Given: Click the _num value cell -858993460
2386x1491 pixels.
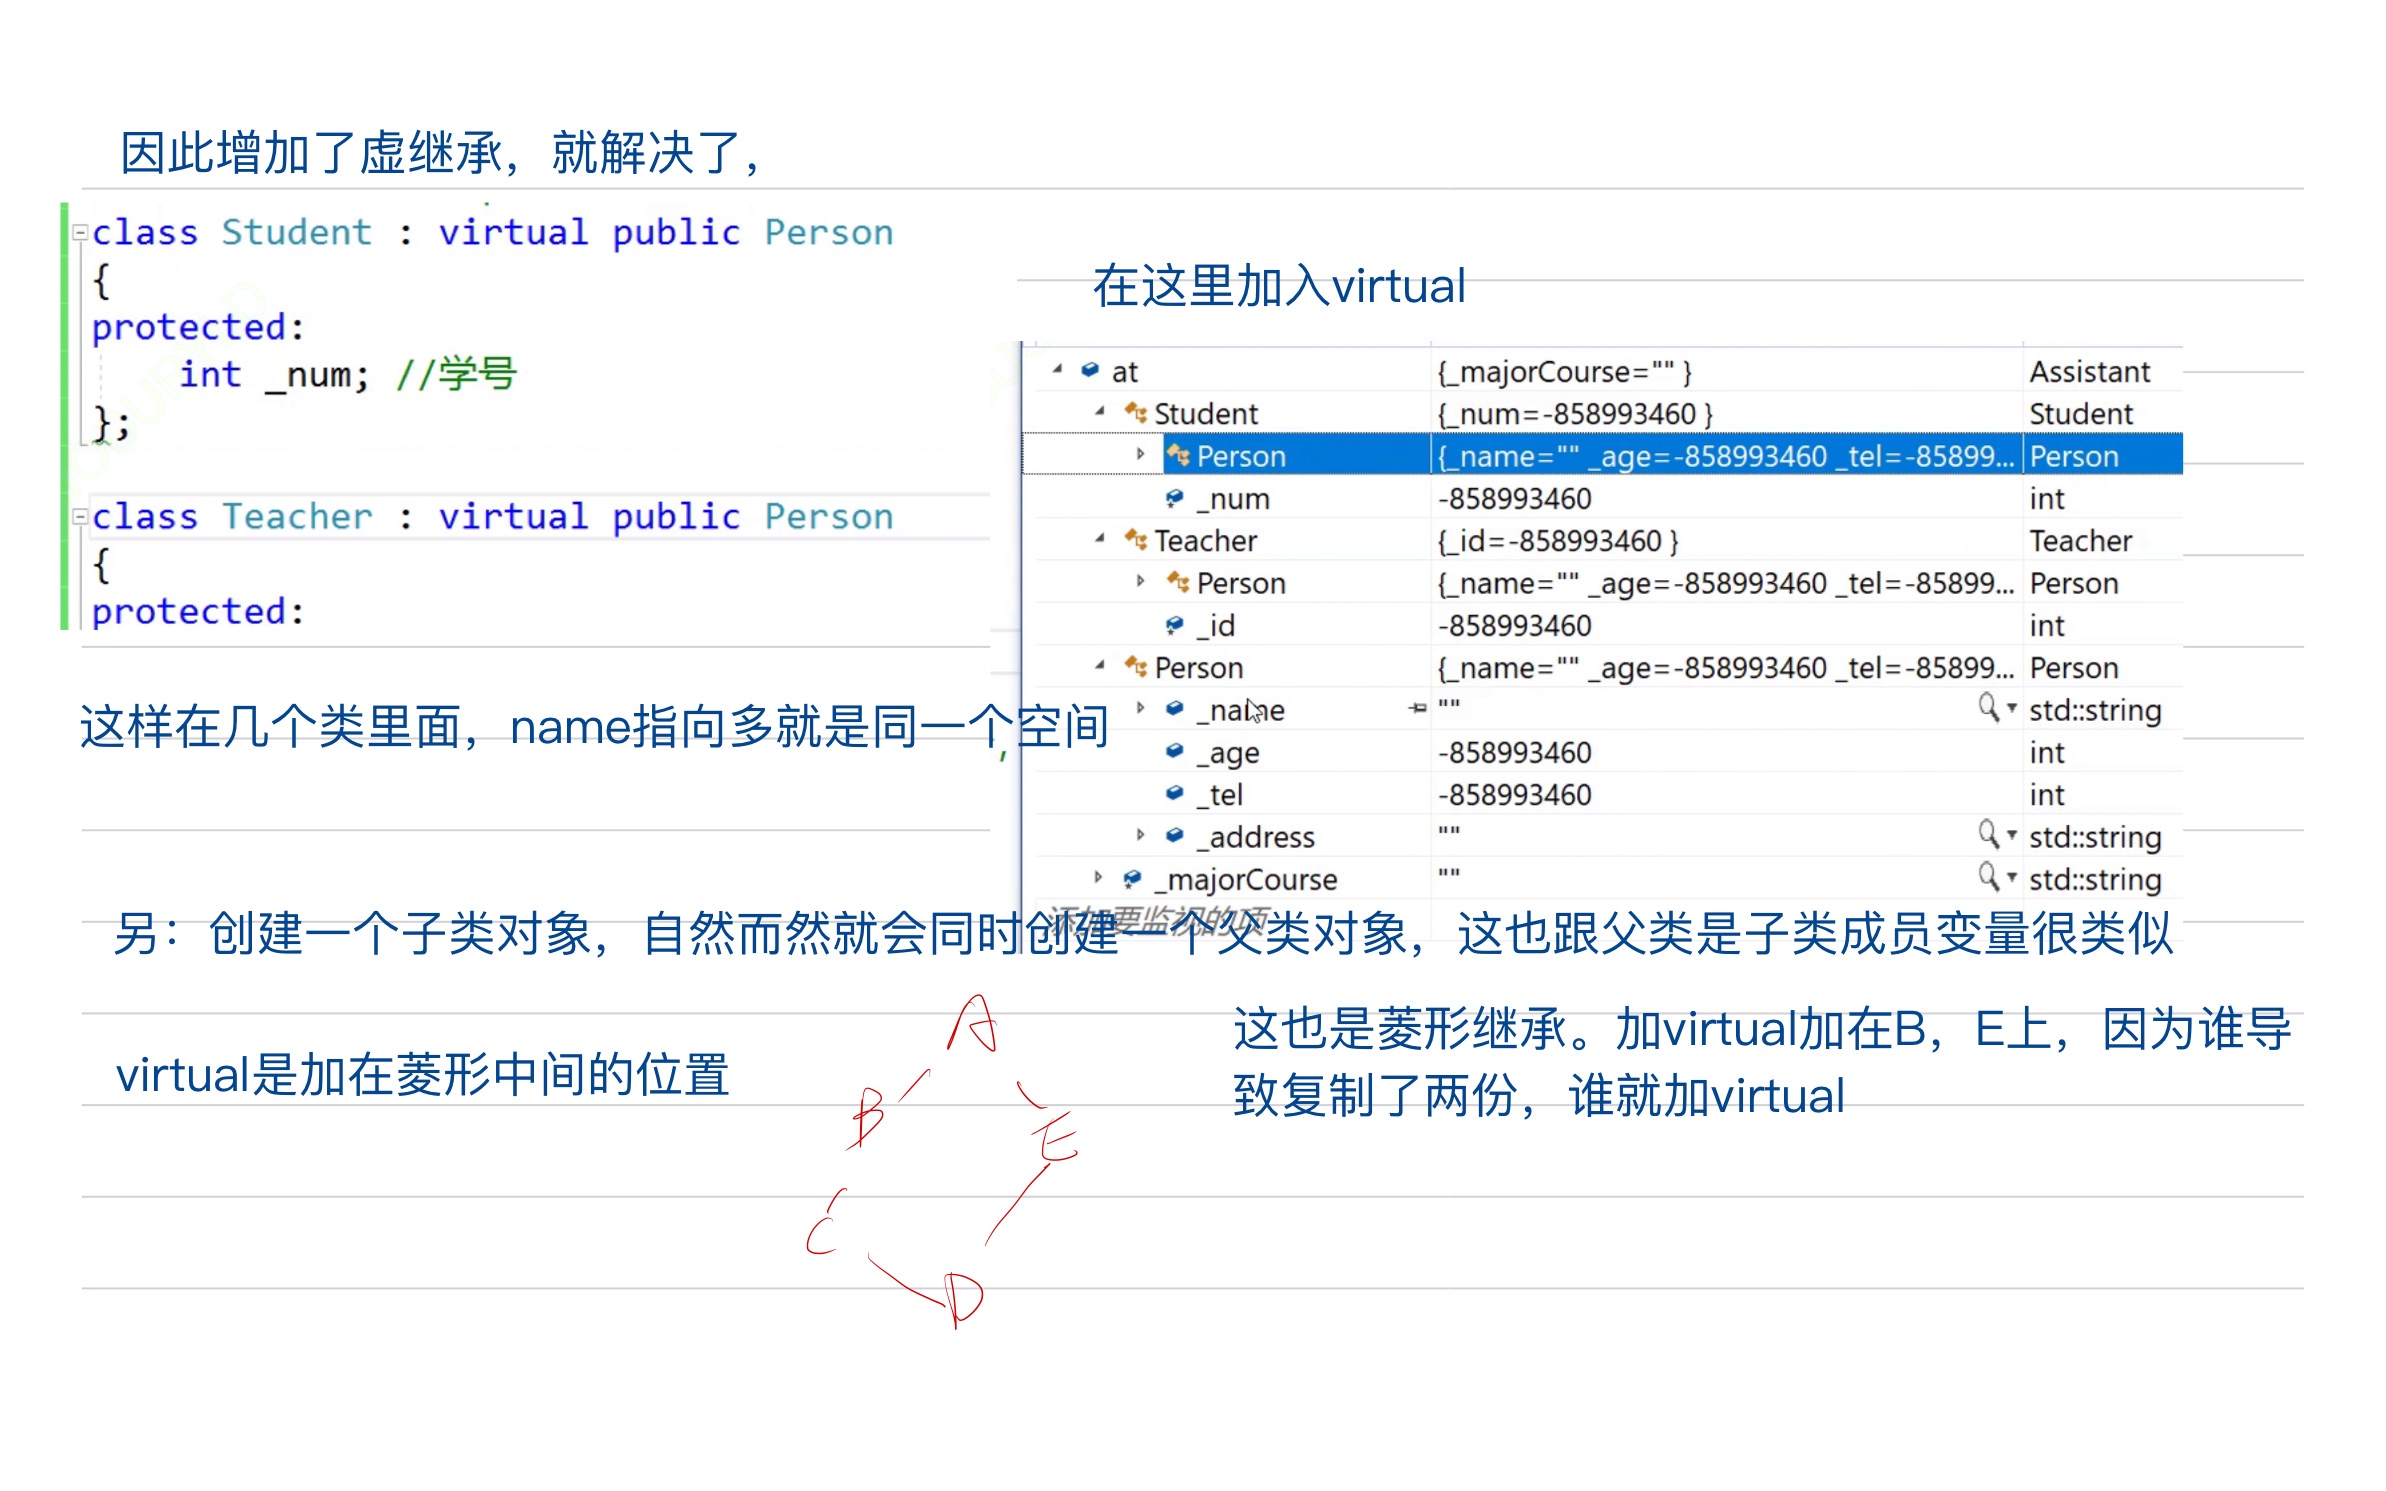Looking at the screenshot, I should [1514, 498].
